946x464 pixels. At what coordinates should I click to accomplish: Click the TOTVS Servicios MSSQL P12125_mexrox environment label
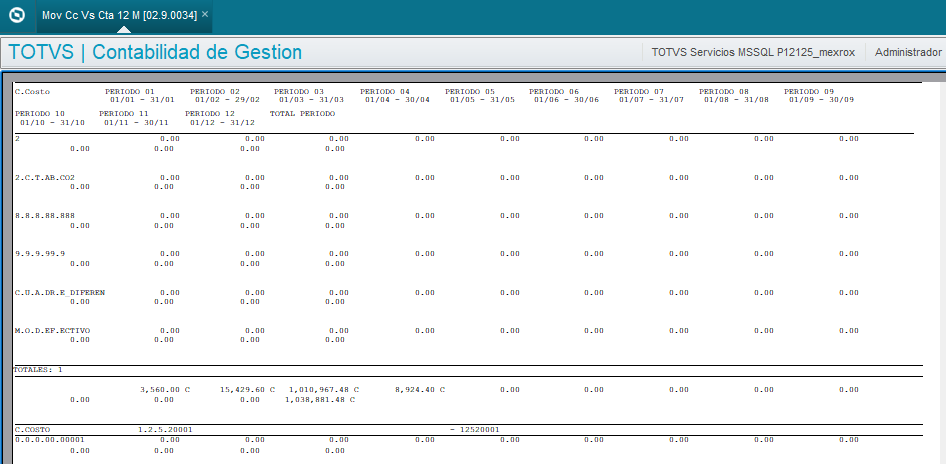[754, 52]
